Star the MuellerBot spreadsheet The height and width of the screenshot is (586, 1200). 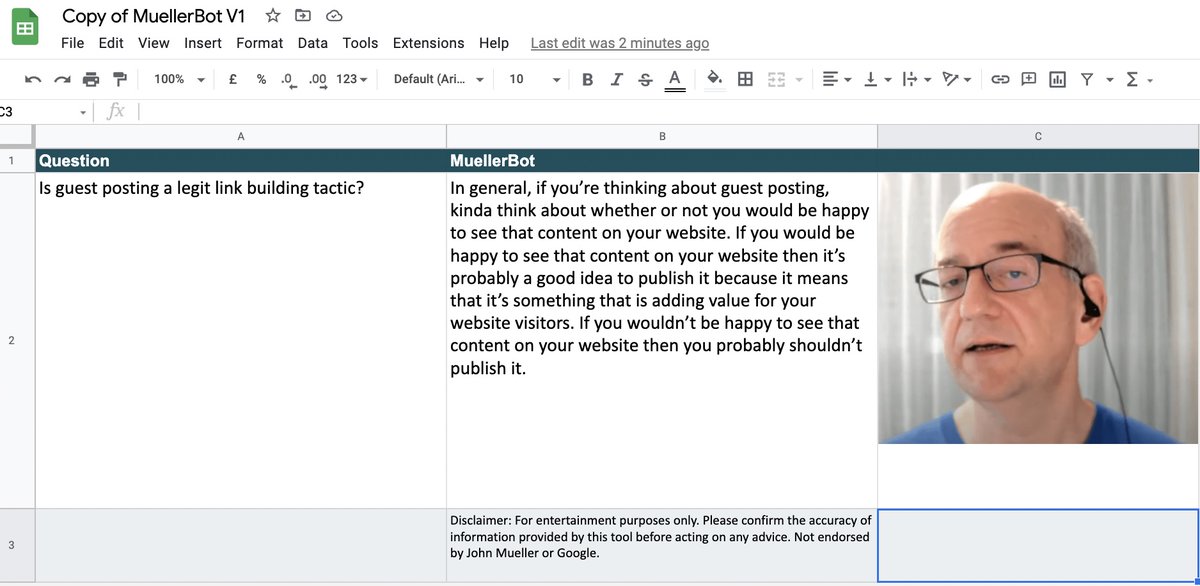pos(273,15)
